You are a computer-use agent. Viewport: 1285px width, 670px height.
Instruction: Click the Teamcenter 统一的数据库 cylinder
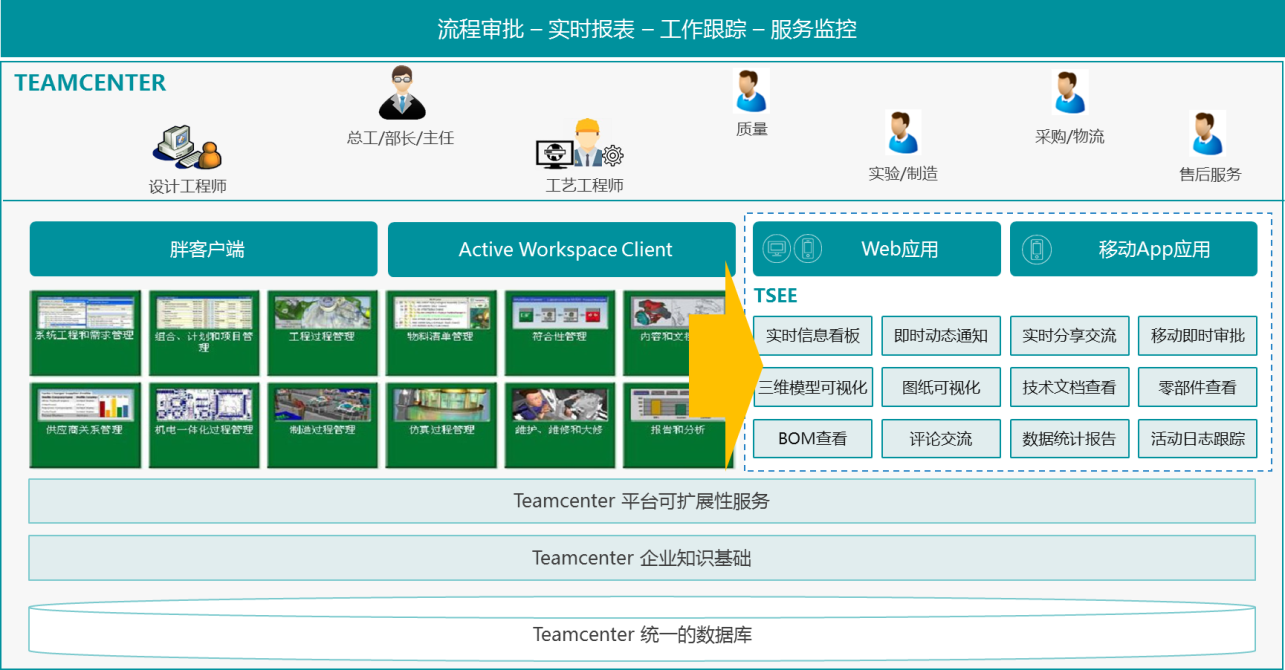tap(642, 627)
